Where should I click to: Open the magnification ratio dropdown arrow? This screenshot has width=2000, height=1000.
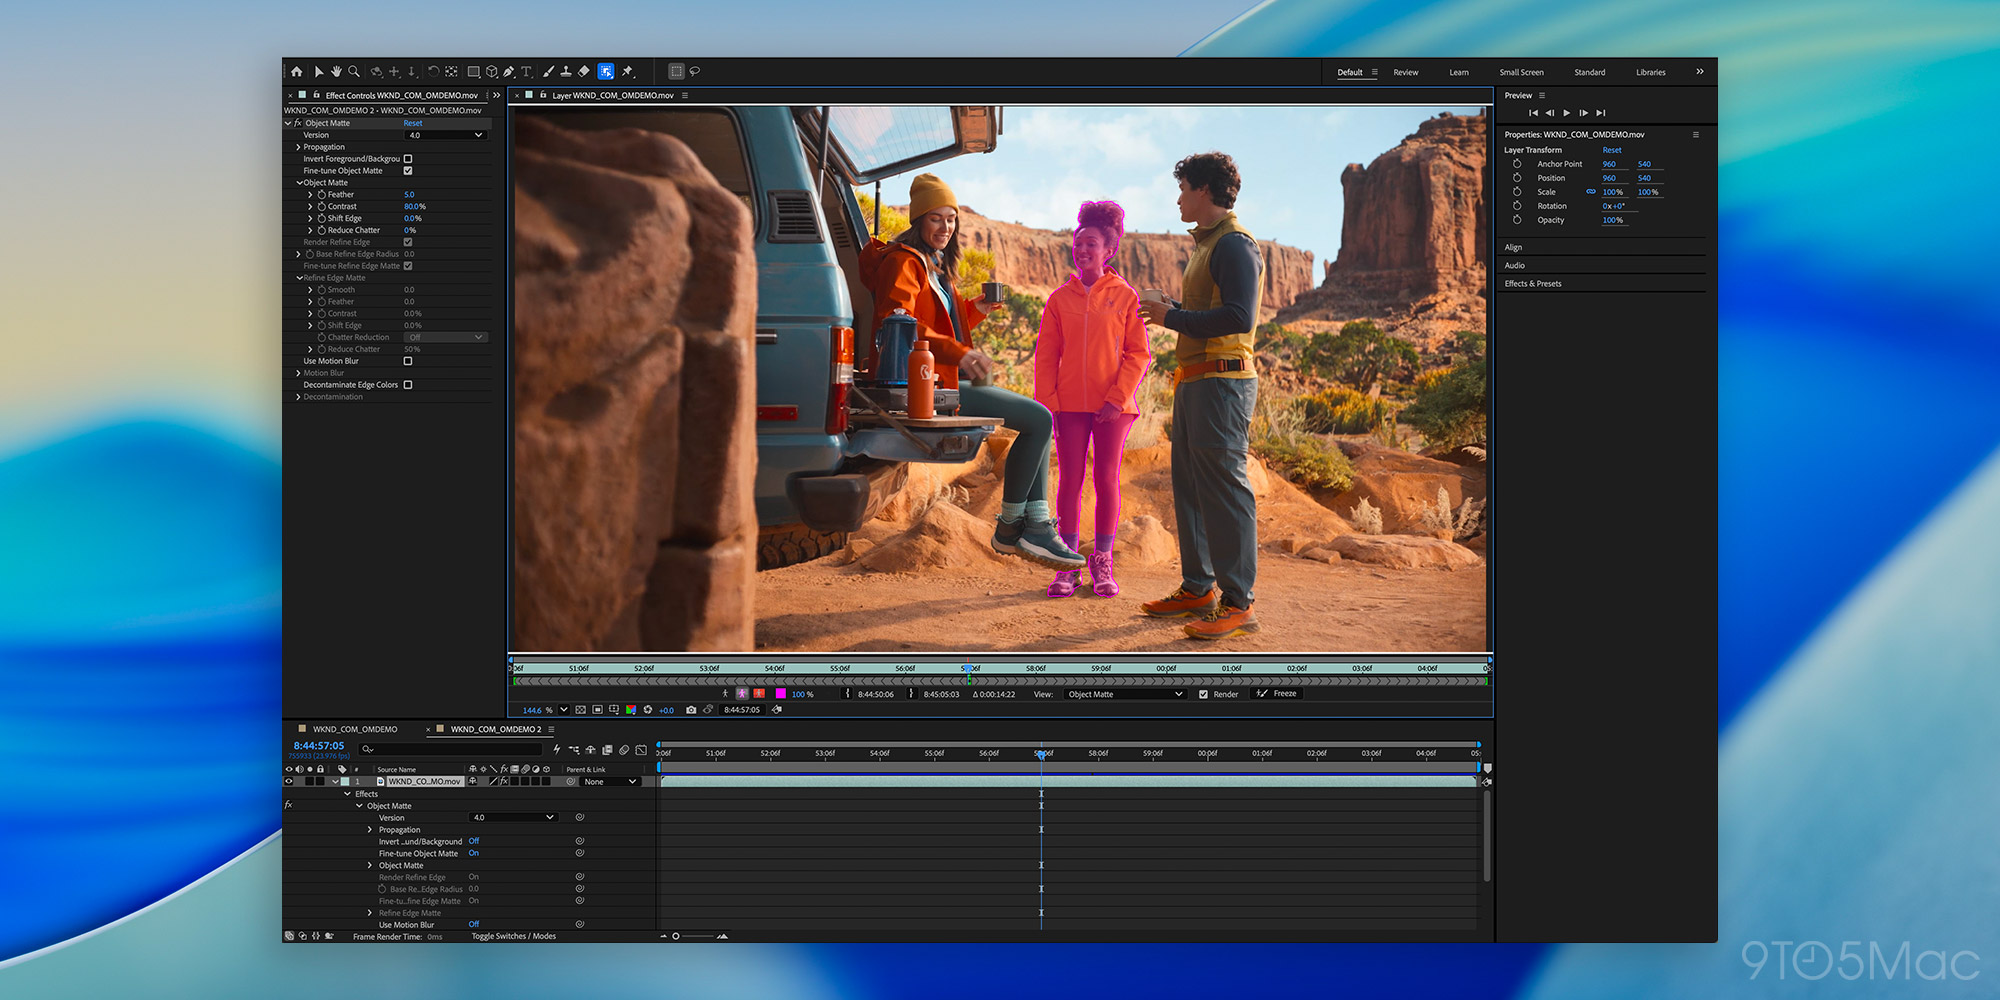click(564, 710)
